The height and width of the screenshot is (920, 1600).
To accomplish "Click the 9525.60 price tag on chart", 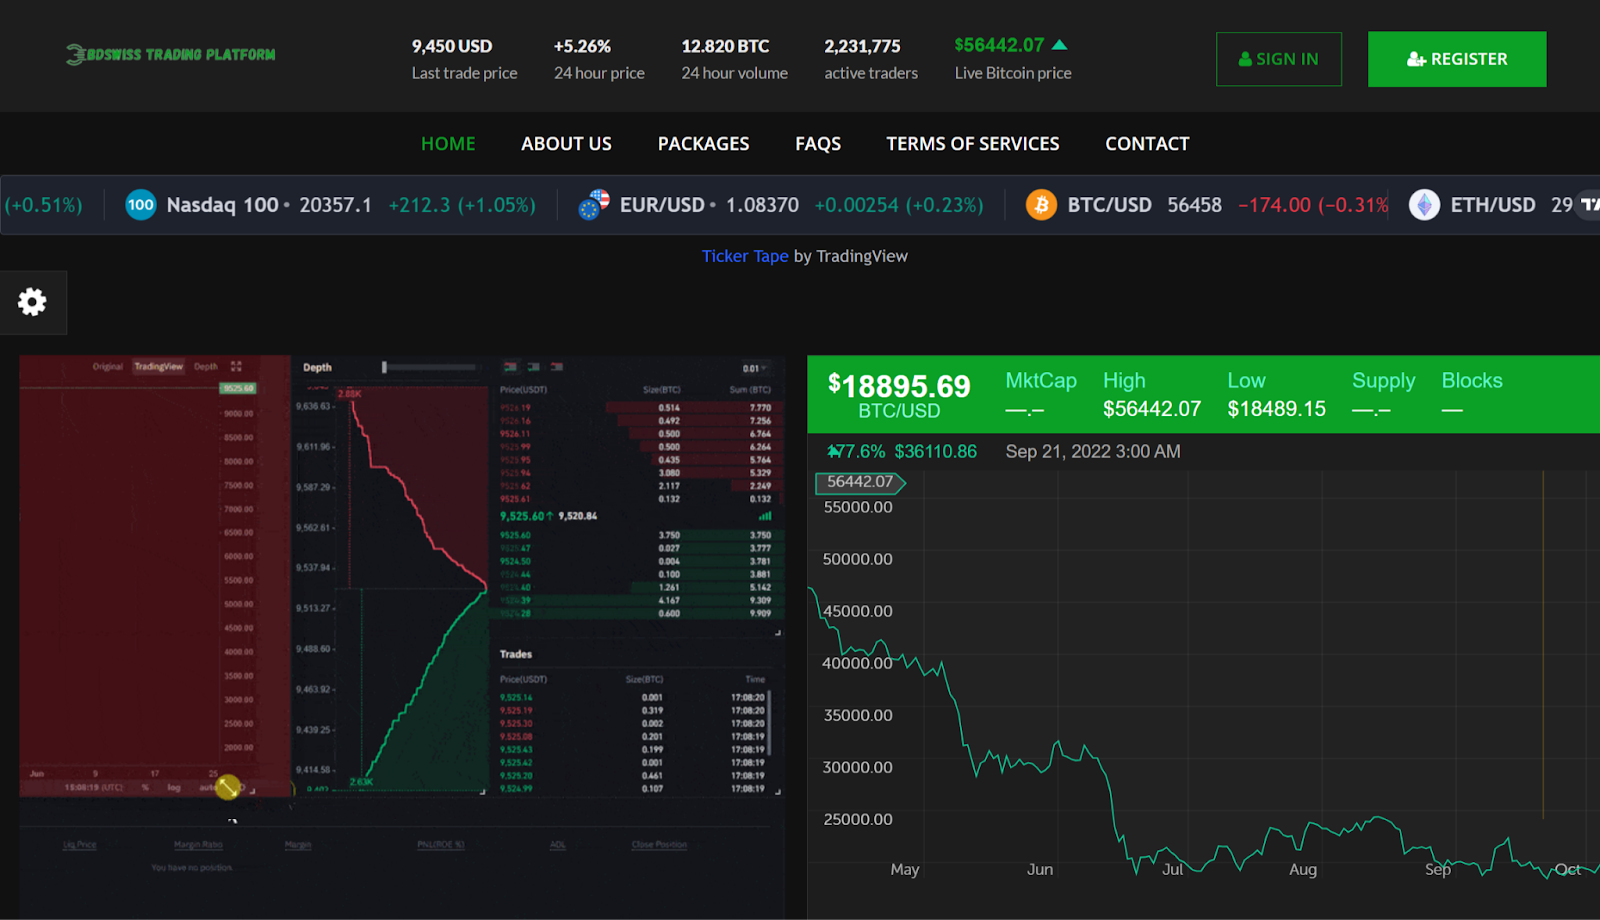I will [239, 388].
